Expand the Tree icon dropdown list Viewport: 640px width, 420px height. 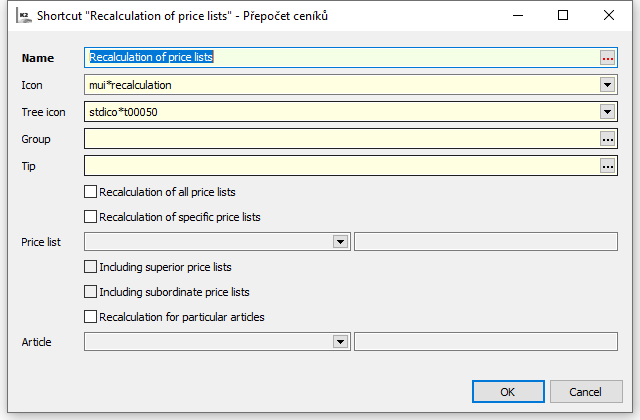[x=607, y=112]
